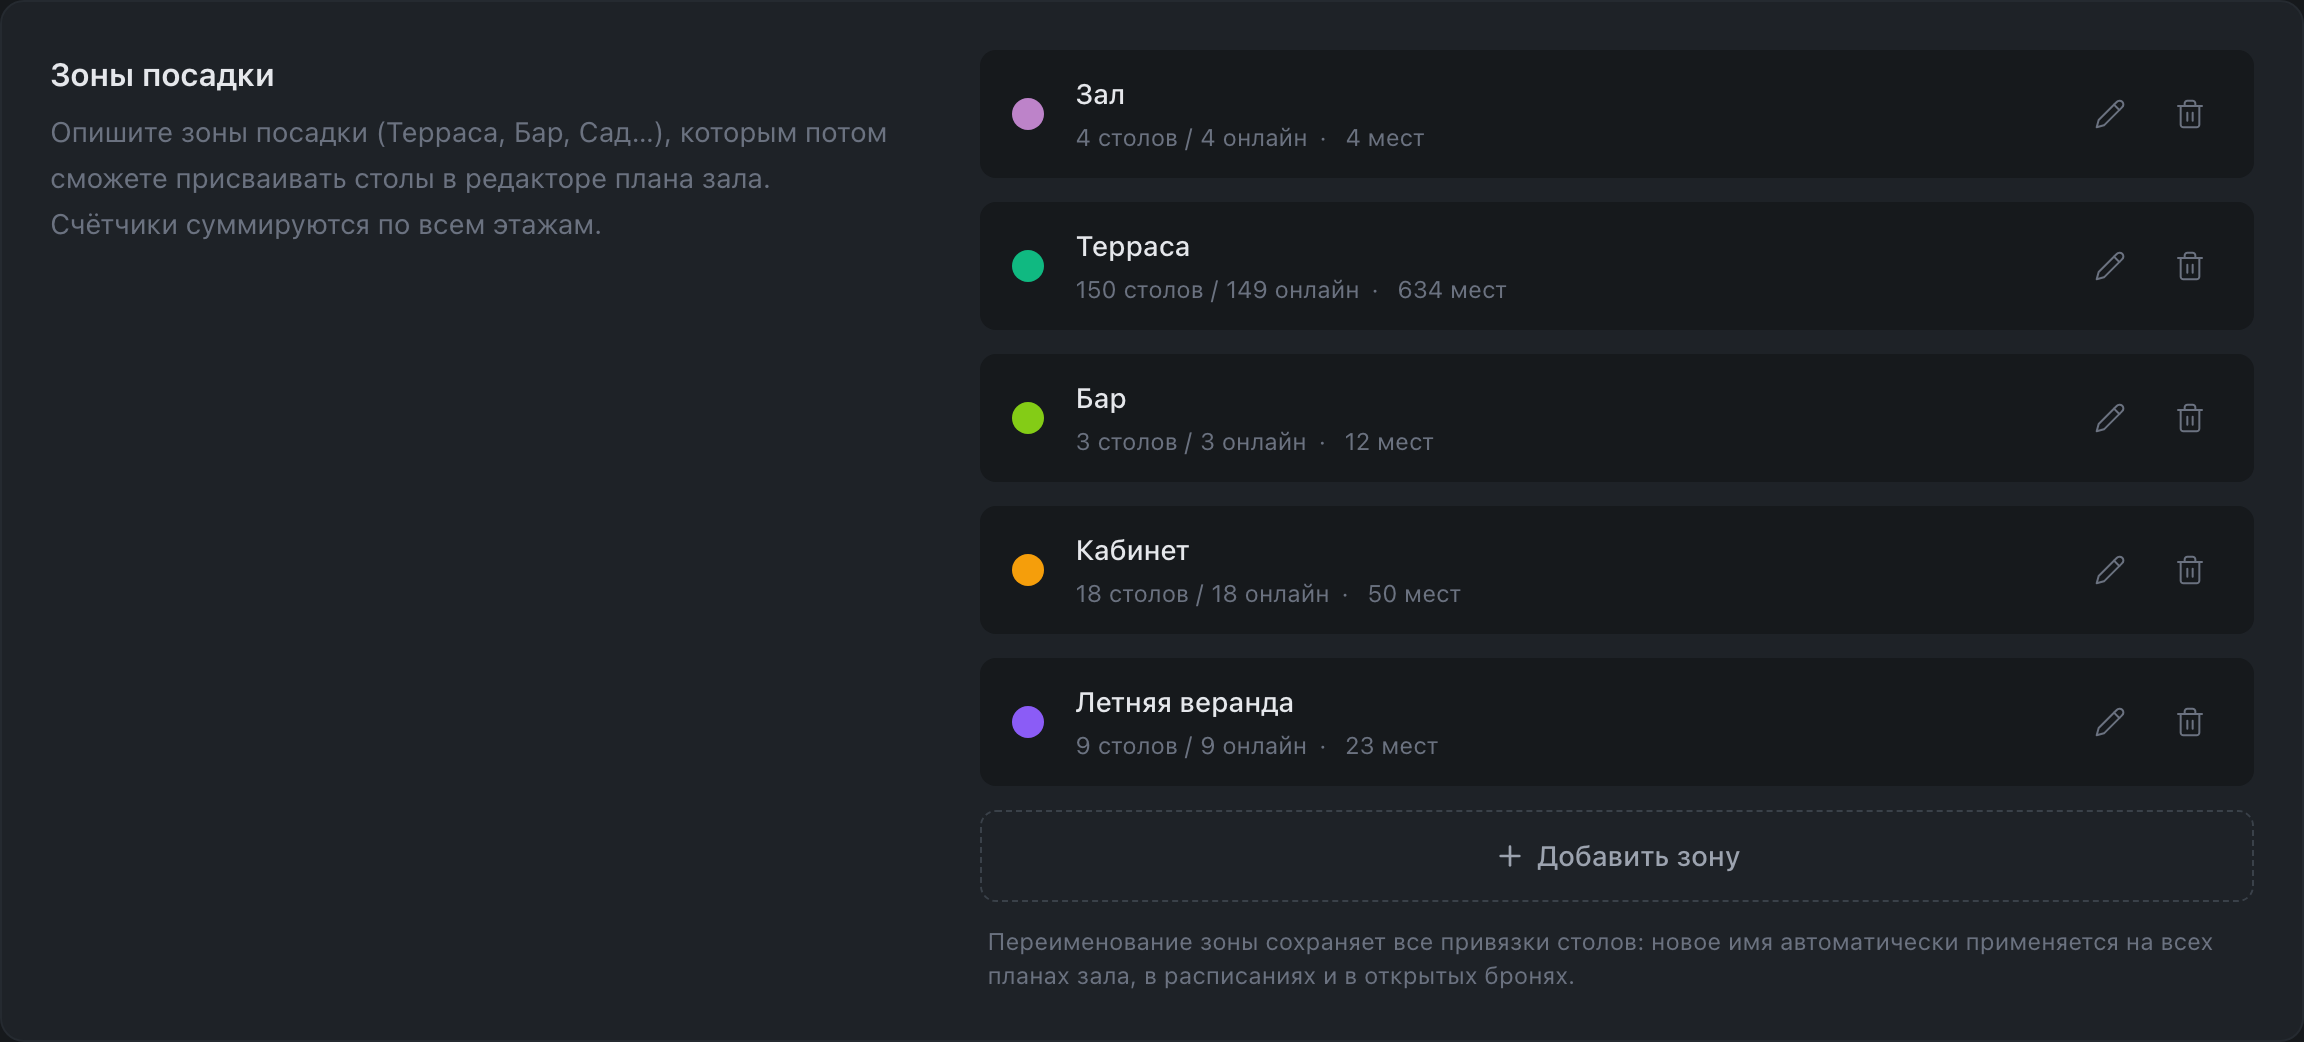Click the Зоны посадки heading
Screen dimensions: 2304x1042
click(162, 76)
